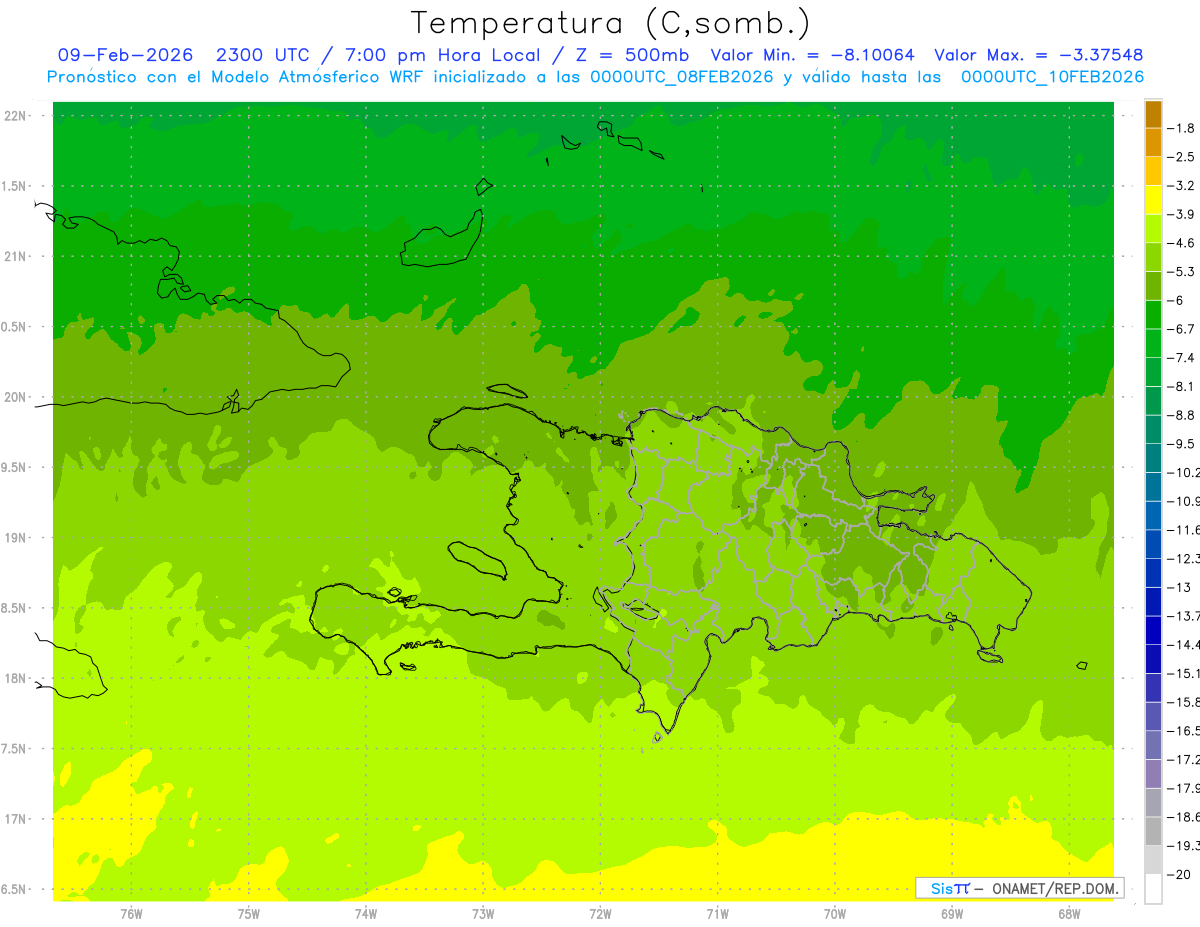Click the '74W' longitude axis label

[x=366, y=915]
